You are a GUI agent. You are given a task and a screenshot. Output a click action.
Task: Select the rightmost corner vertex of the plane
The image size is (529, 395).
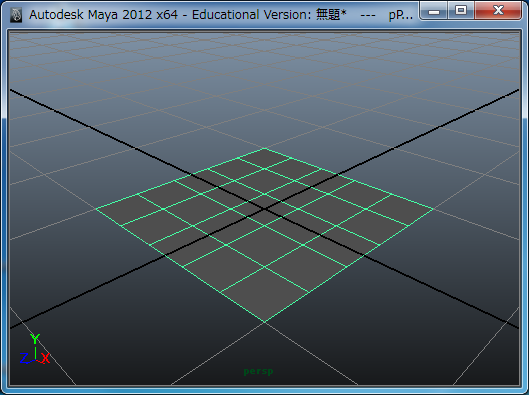click(x=433, y=209)
